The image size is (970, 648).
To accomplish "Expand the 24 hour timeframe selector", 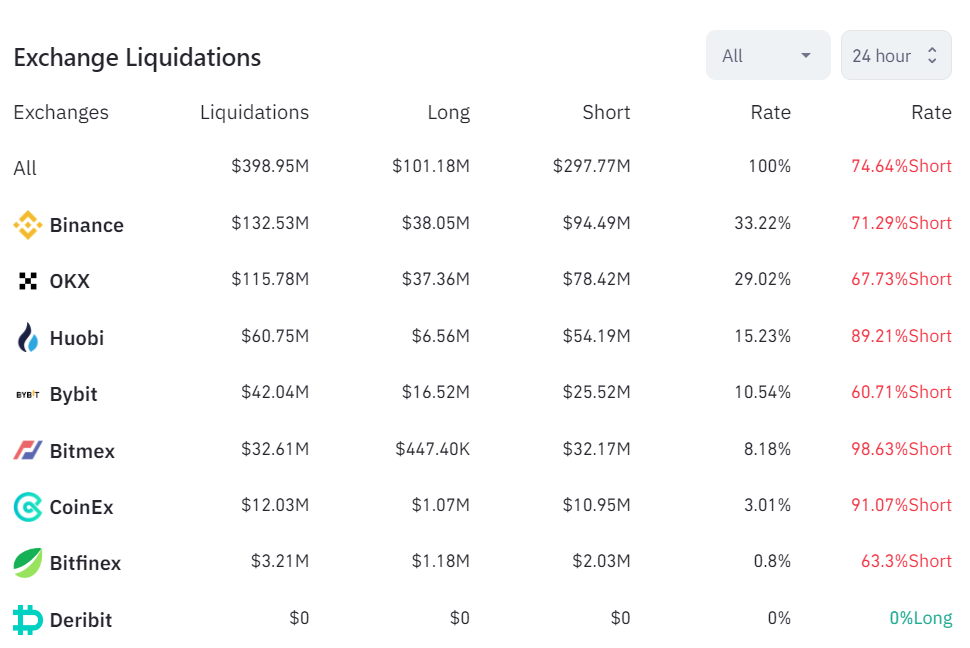I will (x=895, y=56).
